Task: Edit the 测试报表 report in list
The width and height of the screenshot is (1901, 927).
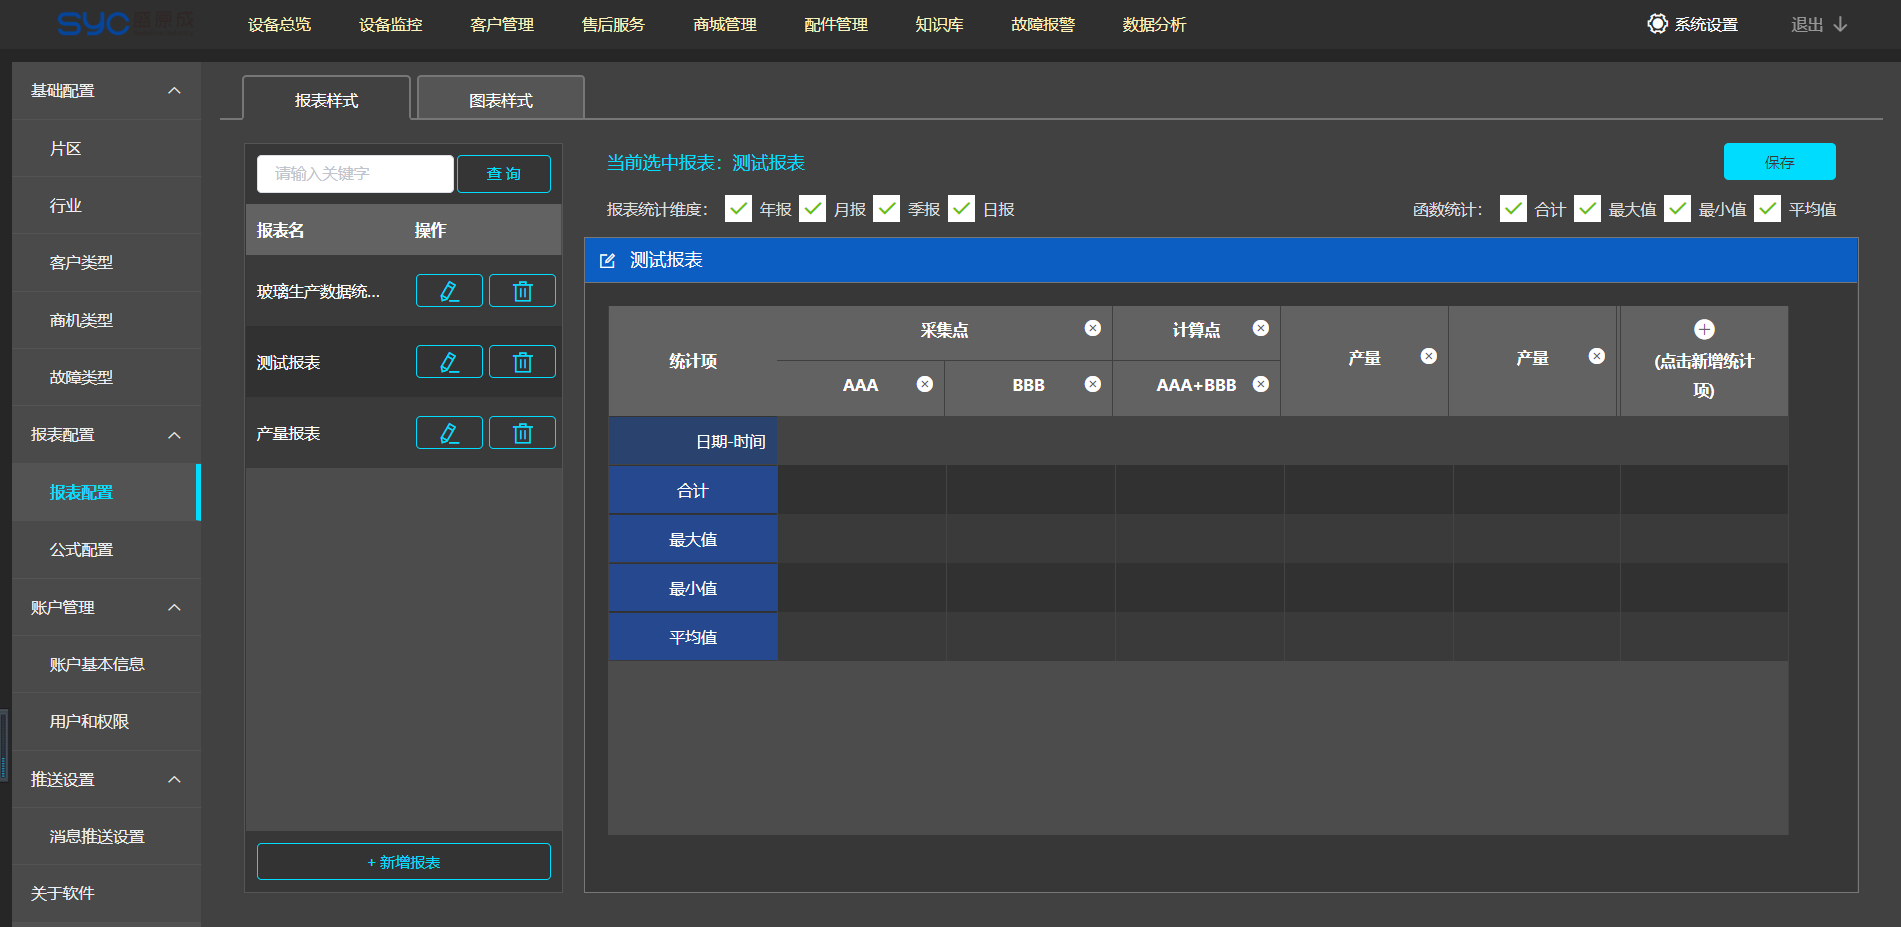Action: 449,362
